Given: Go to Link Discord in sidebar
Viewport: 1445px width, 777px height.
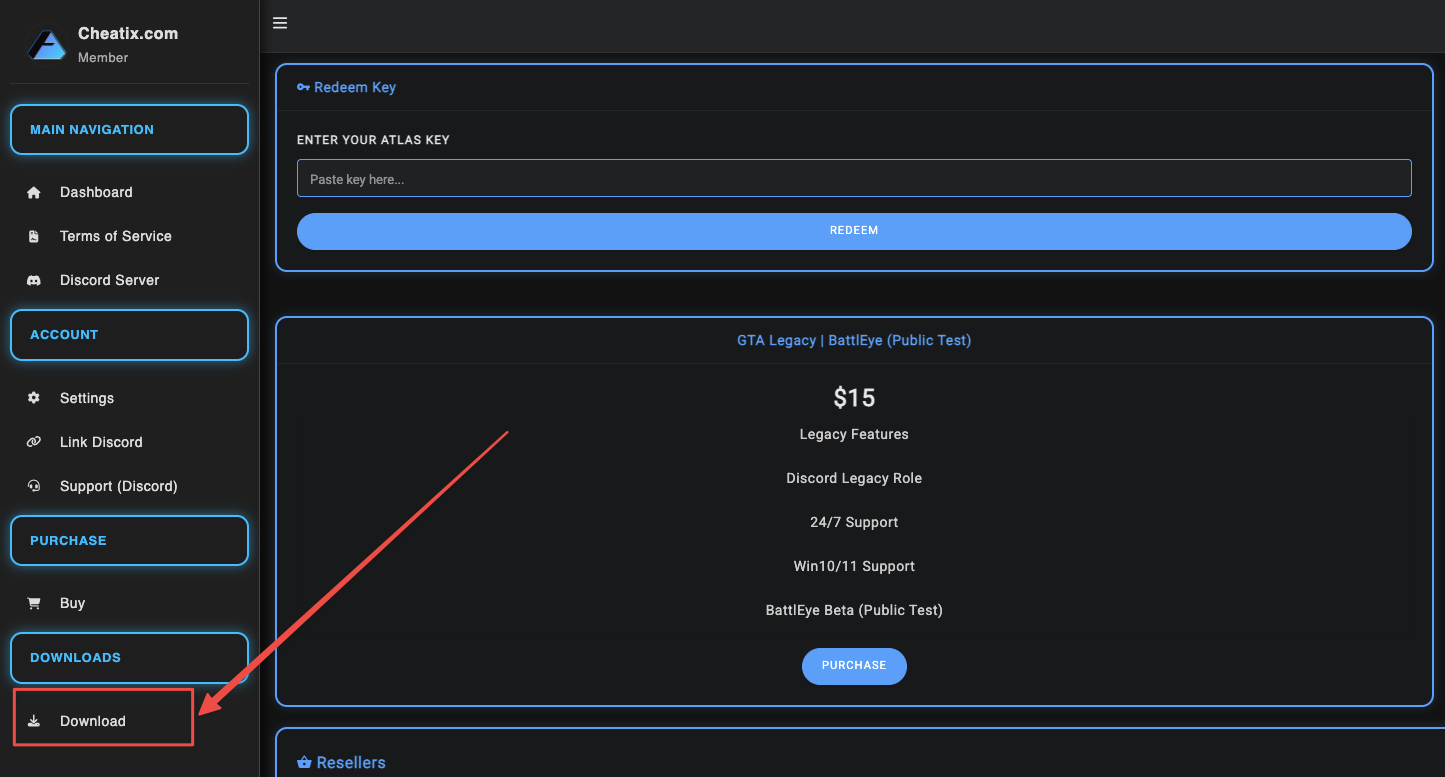Looking at the screenshot, I should click(101, 442).
